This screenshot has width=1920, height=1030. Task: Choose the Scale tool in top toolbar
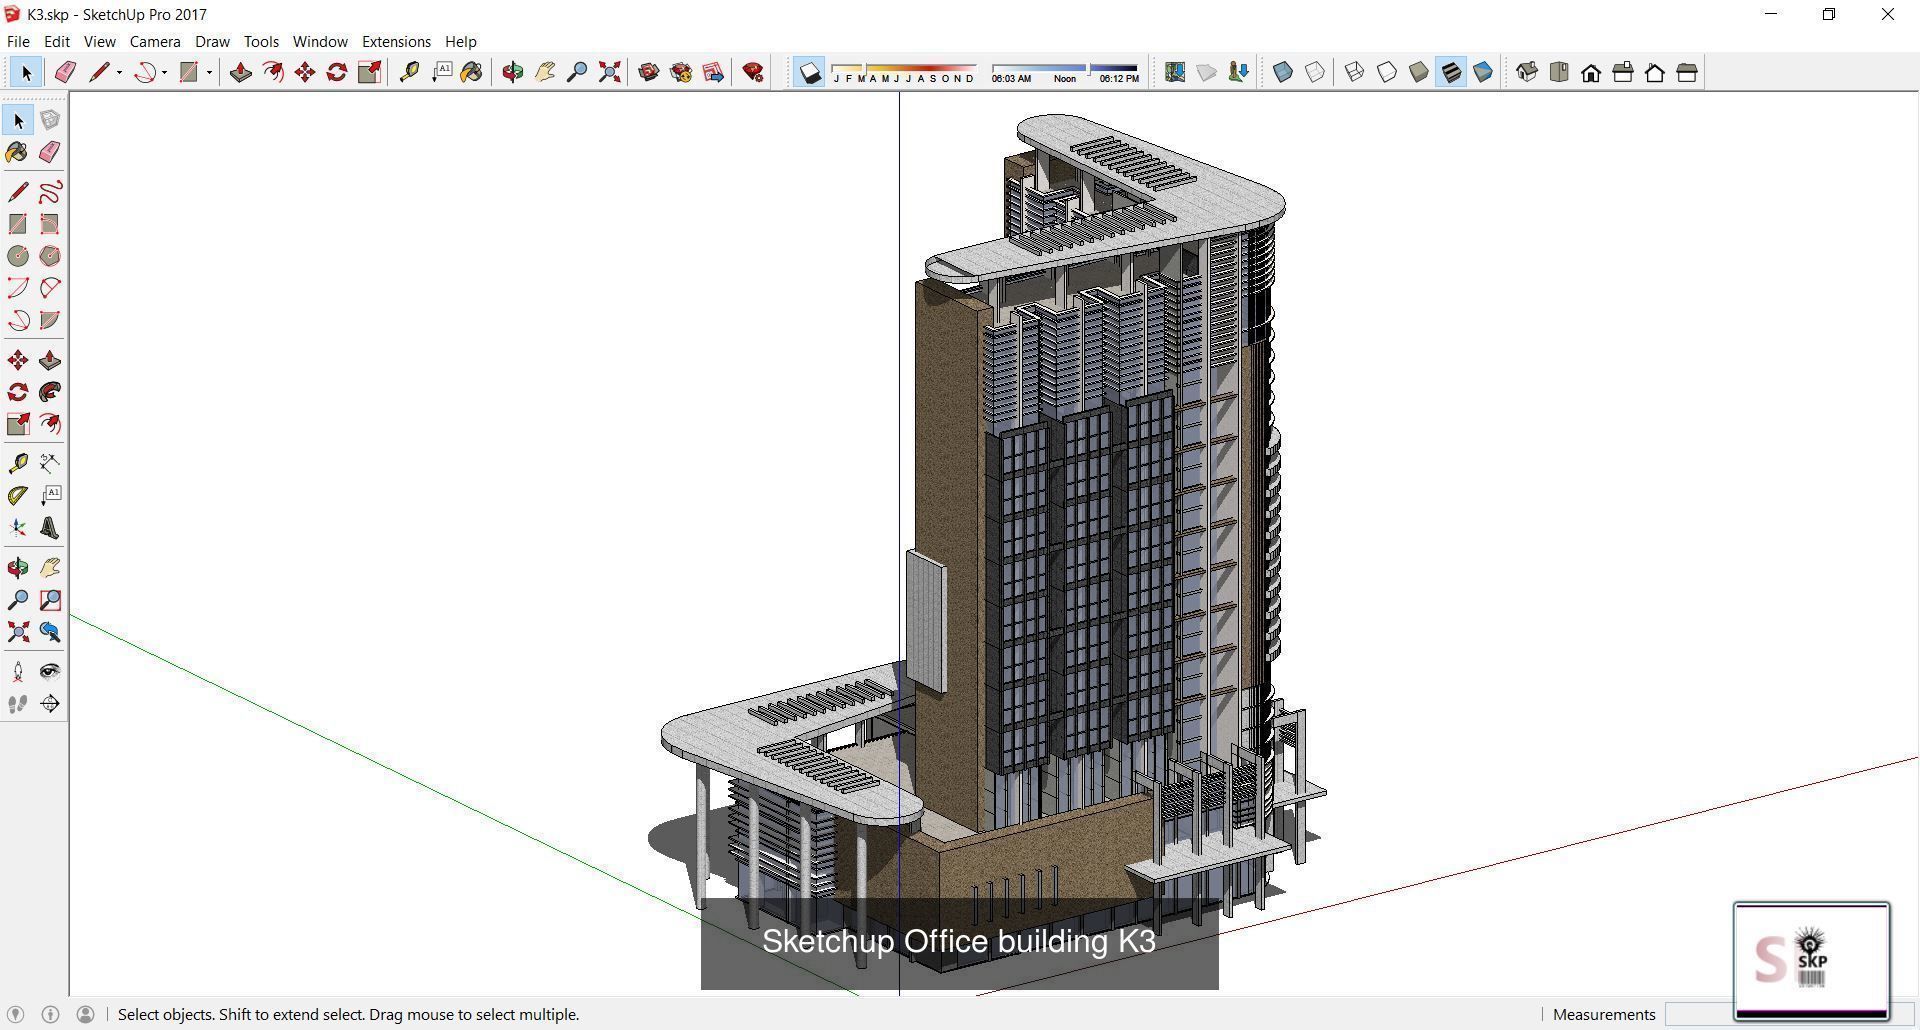pos(369,72)
